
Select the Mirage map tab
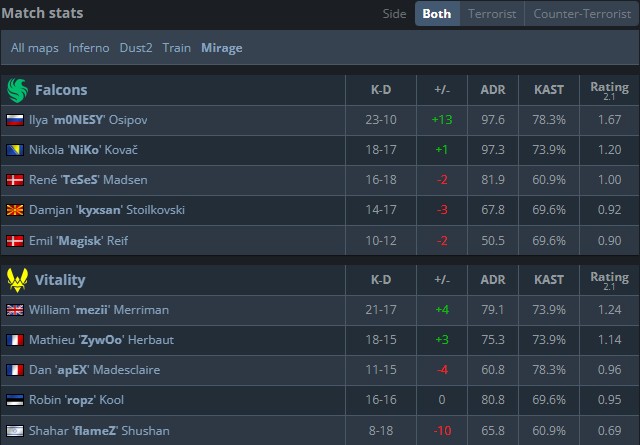click(221, 47)
